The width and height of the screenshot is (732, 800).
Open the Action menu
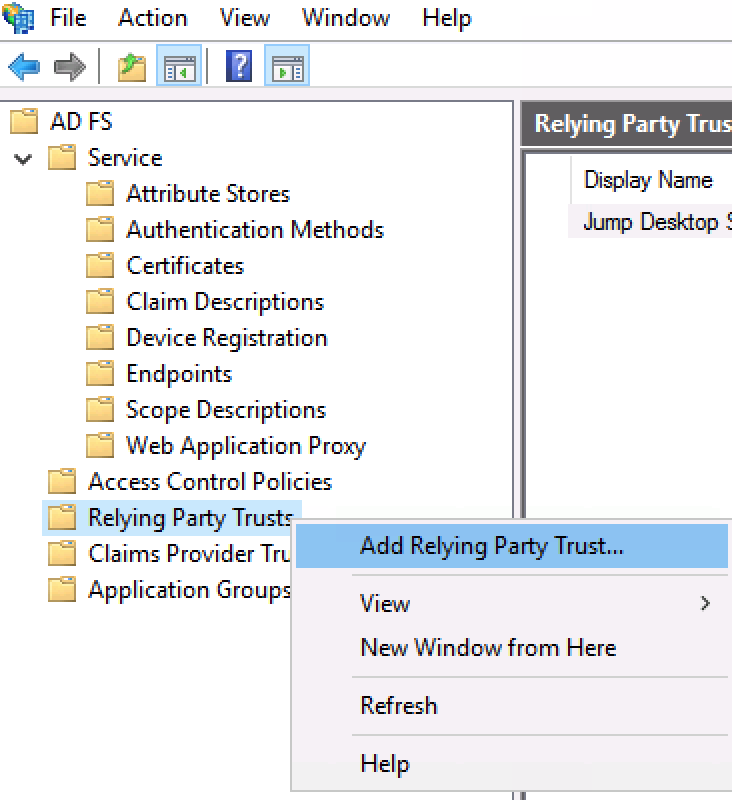[153, 18]
